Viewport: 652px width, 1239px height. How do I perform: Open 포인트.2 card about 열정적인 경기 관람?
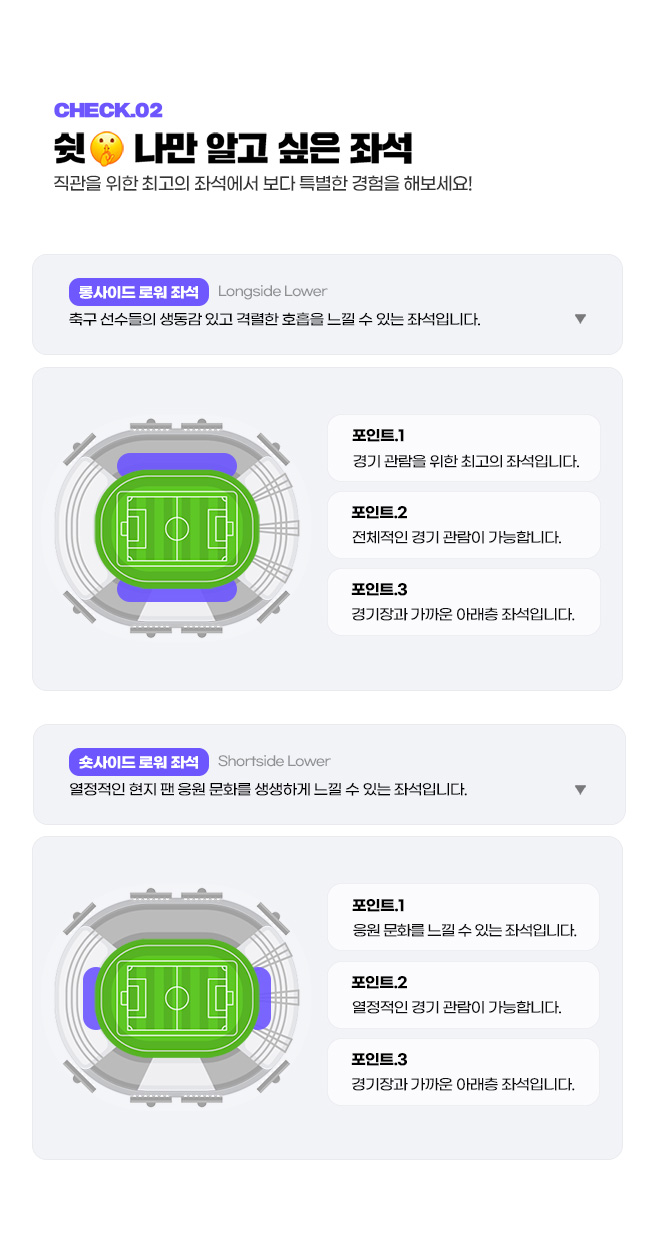pyautogui.click(x=464, y=995)
